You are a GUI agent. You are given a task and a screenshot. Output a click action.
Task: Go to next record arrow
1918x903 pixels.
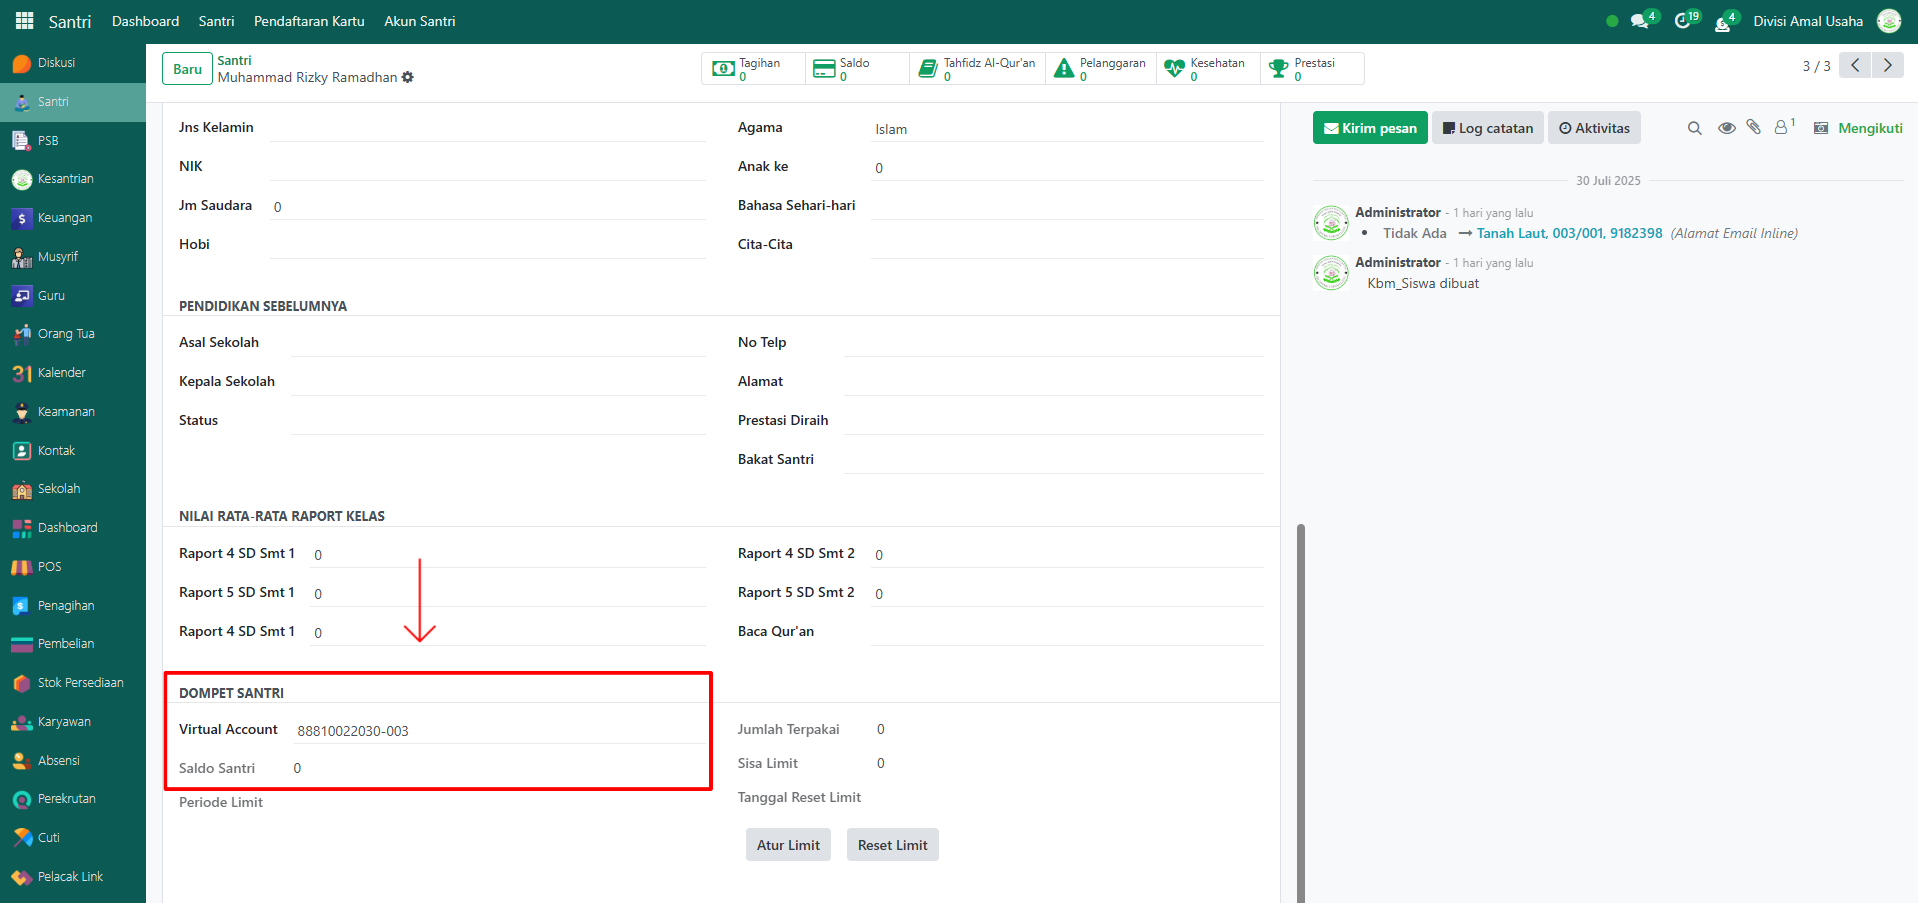1887,65
